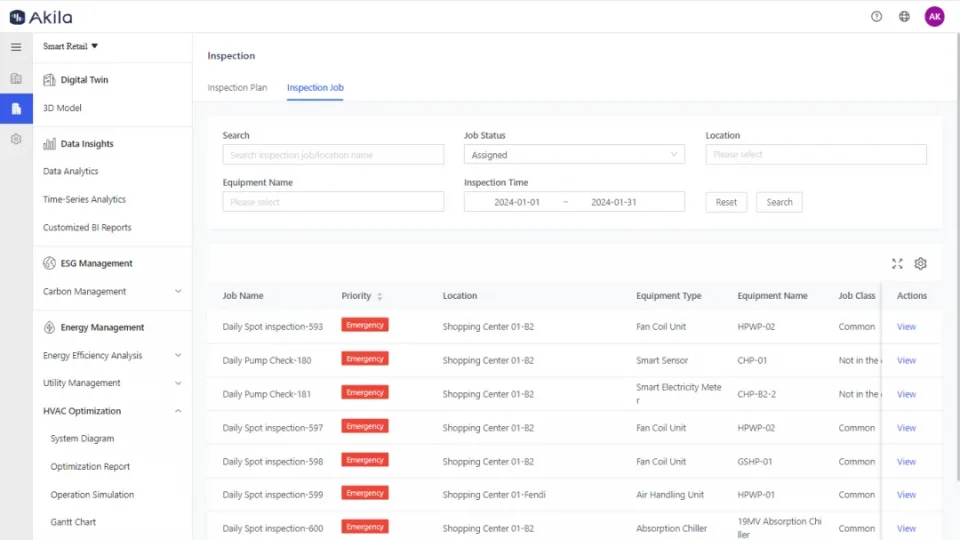Expand table to fullscreen icon
960x540 pixels.
point(897,264)
